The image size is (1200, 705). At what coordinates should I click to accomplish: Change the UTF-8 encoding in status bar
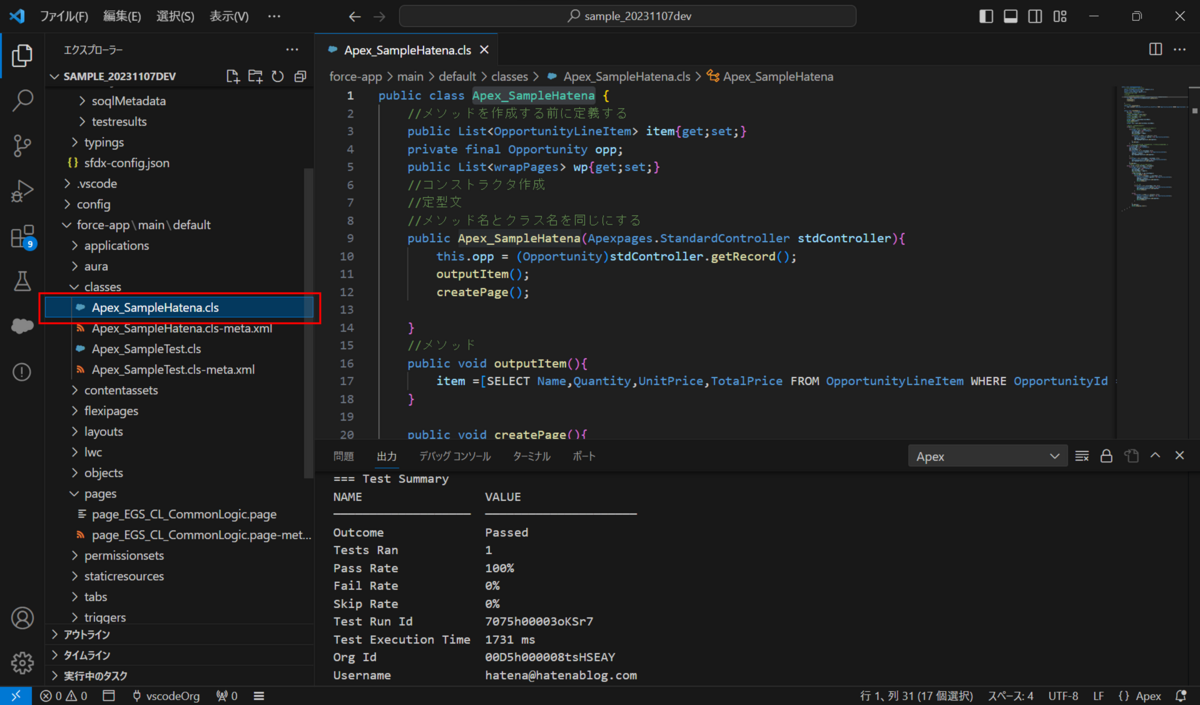click(1063, 696)
